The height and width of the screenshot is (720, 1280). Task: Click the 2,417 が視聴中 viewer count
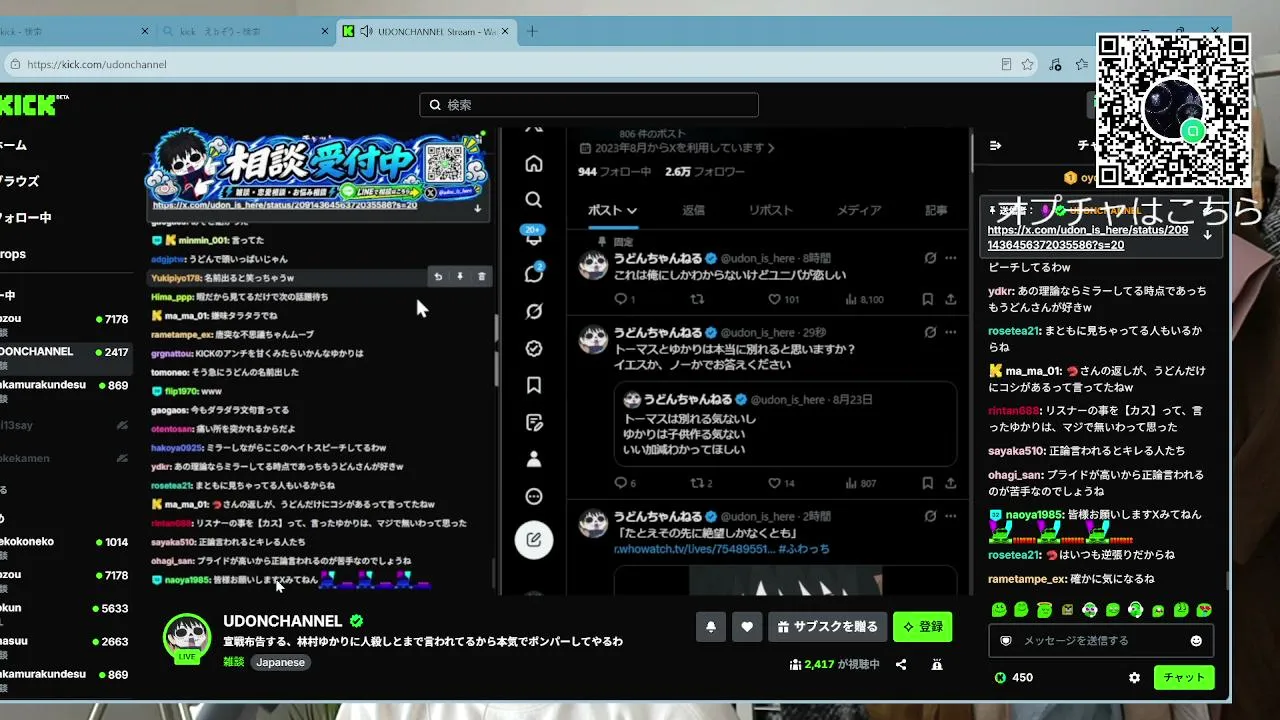834,664
